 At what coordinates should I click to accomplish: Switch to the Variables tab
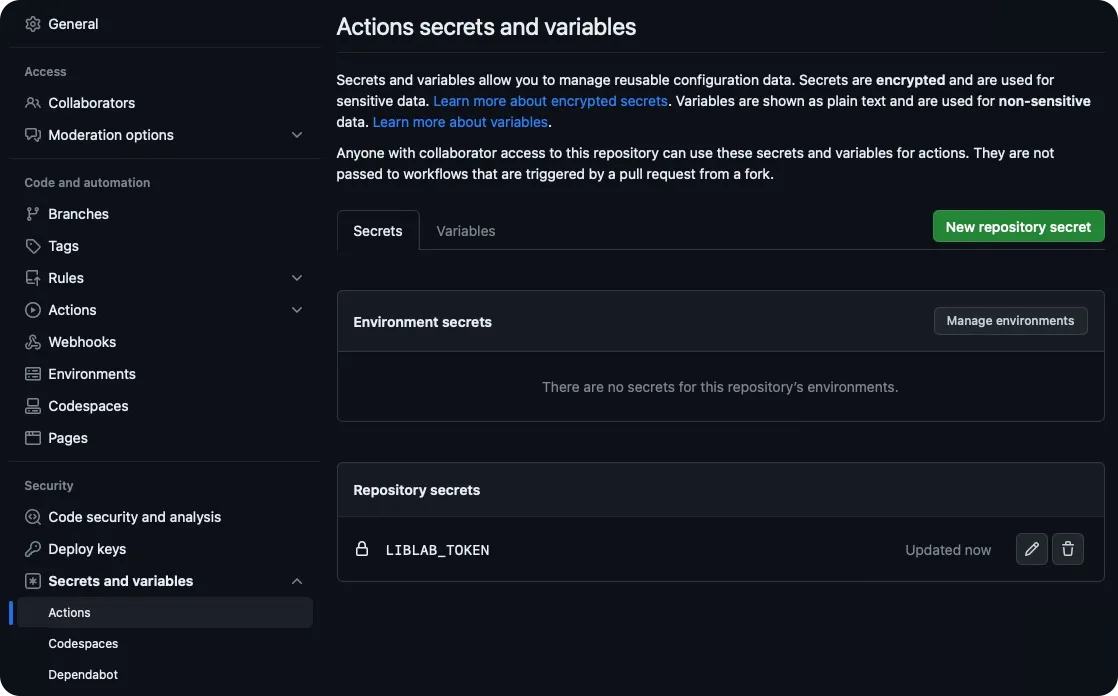[x=464, y=230]
